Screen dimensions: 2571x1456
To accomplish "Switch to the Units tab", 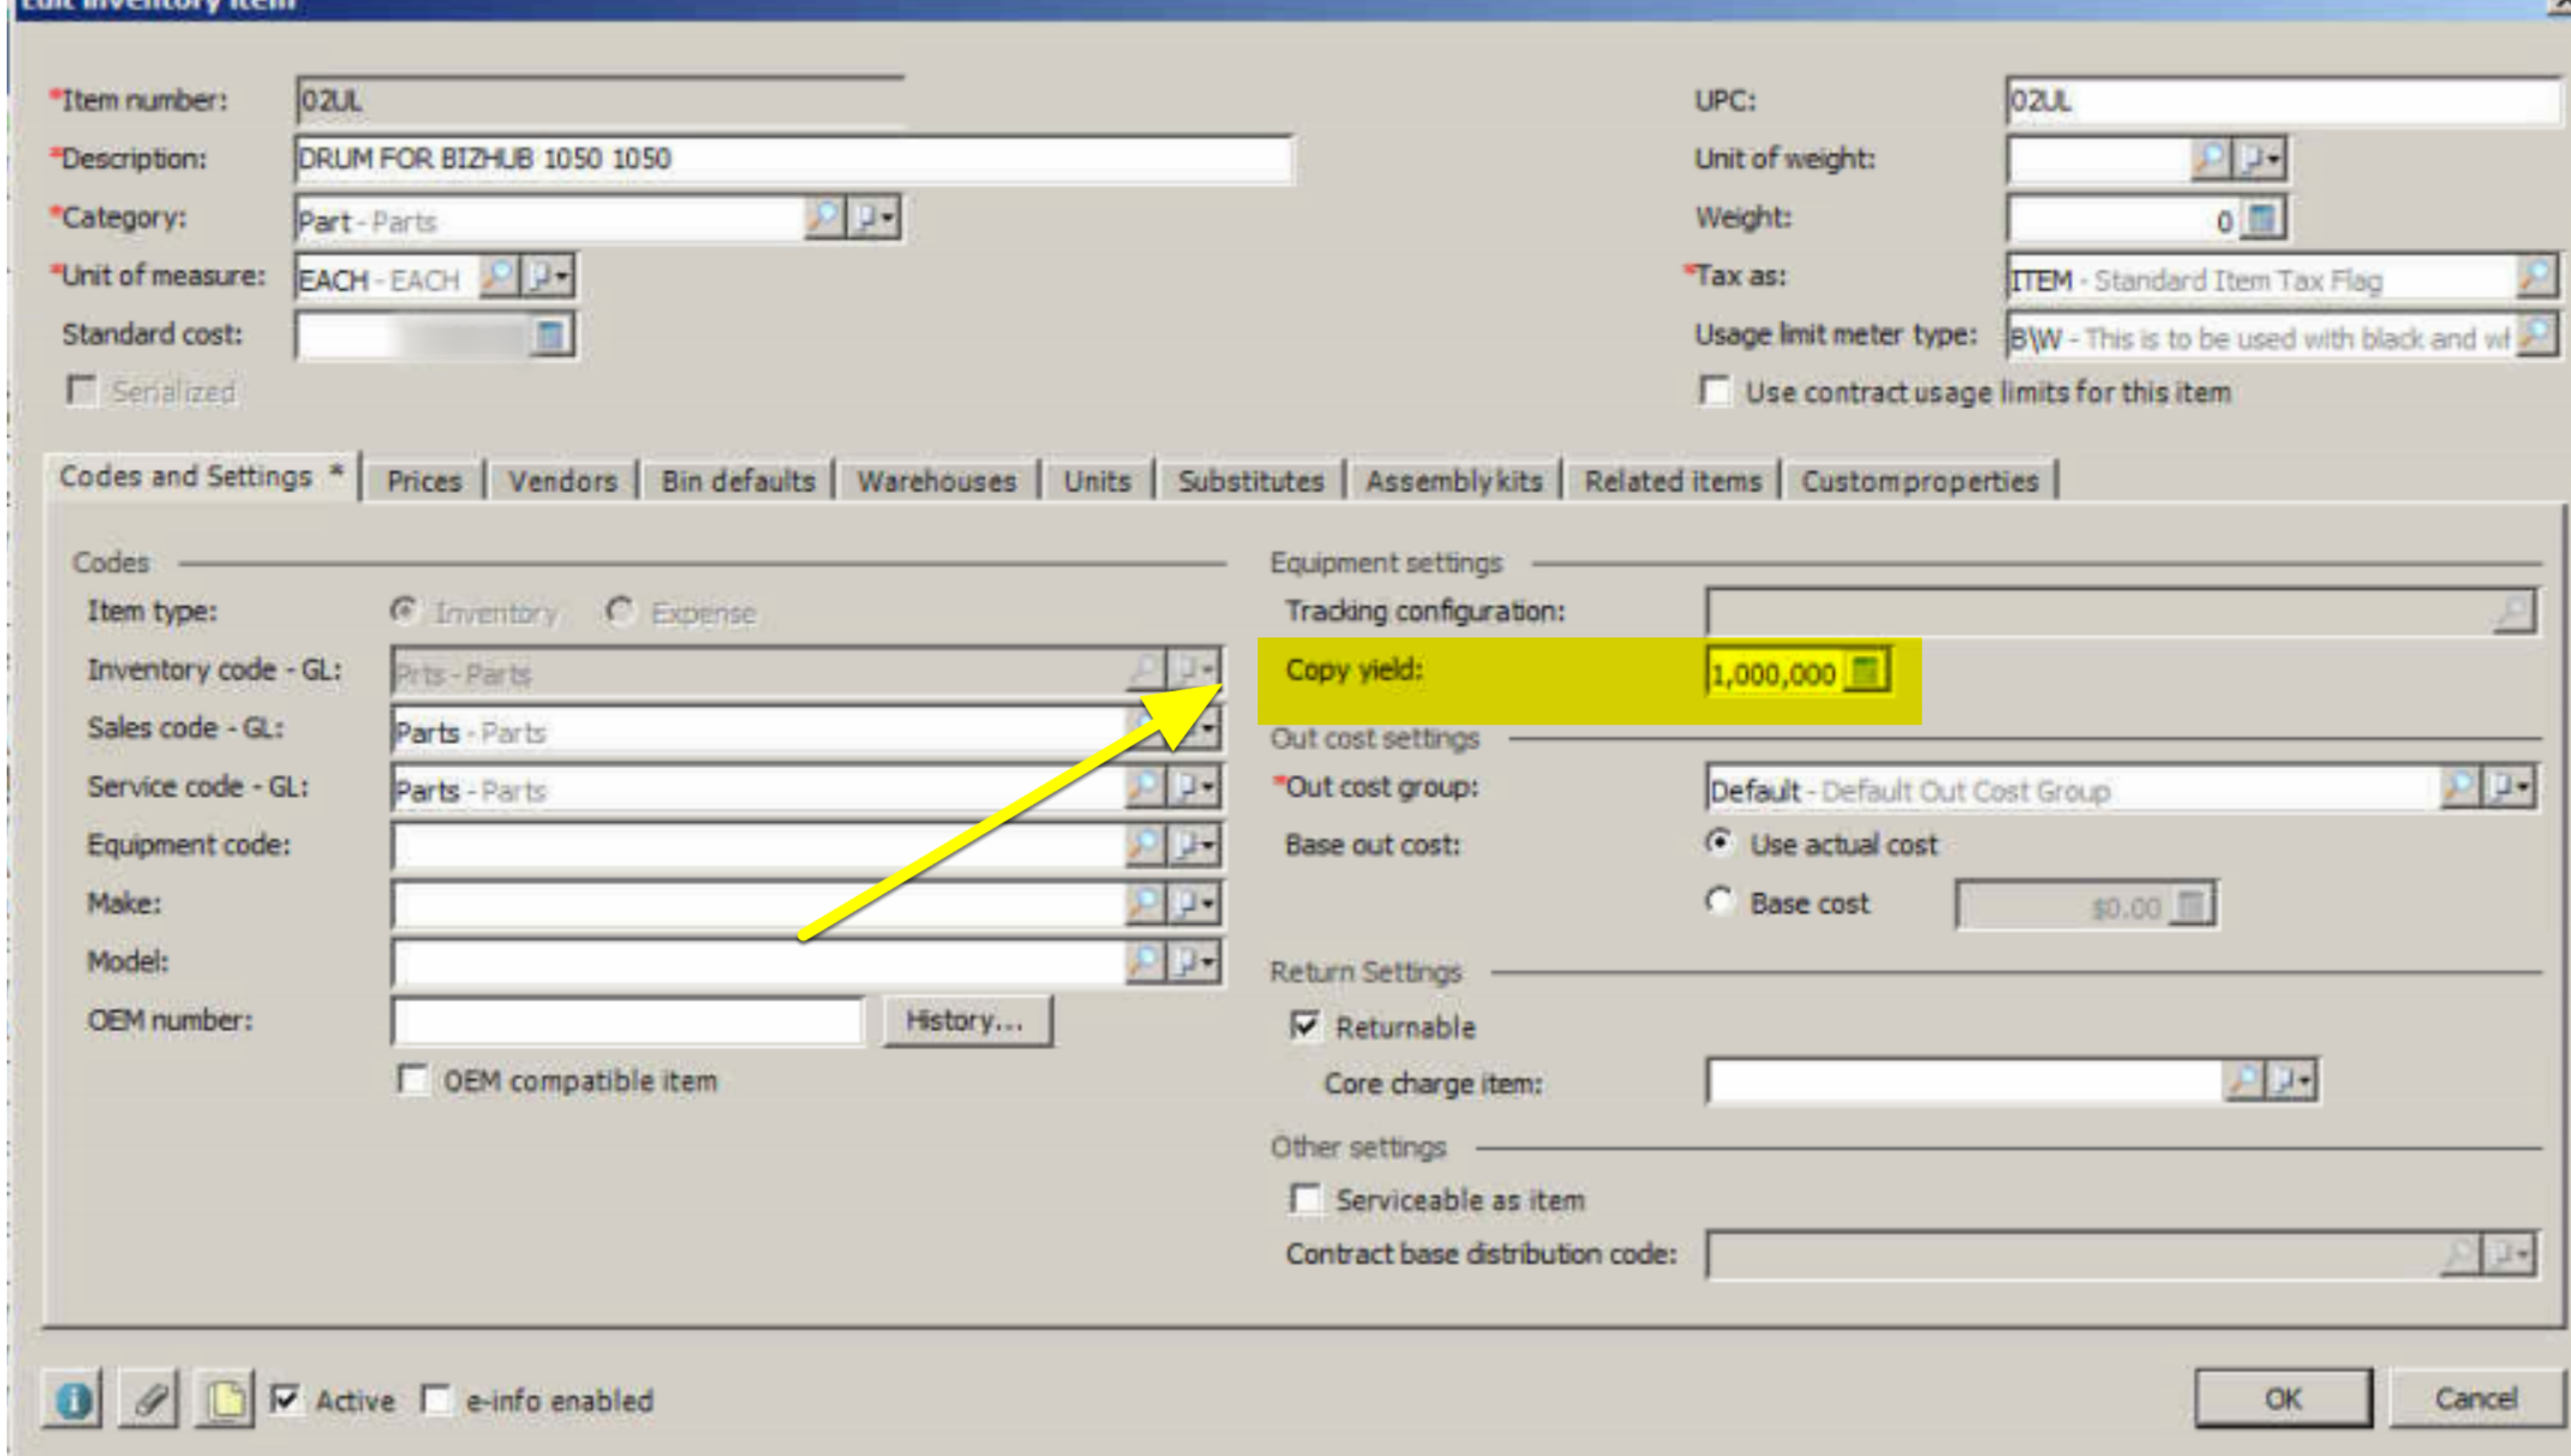I will coord(1097,481).
